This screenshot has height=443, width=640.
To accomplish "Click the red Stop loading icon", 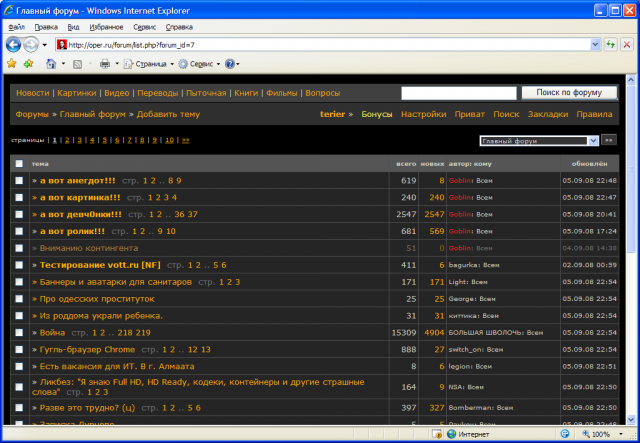I will [x=627, y=45].
